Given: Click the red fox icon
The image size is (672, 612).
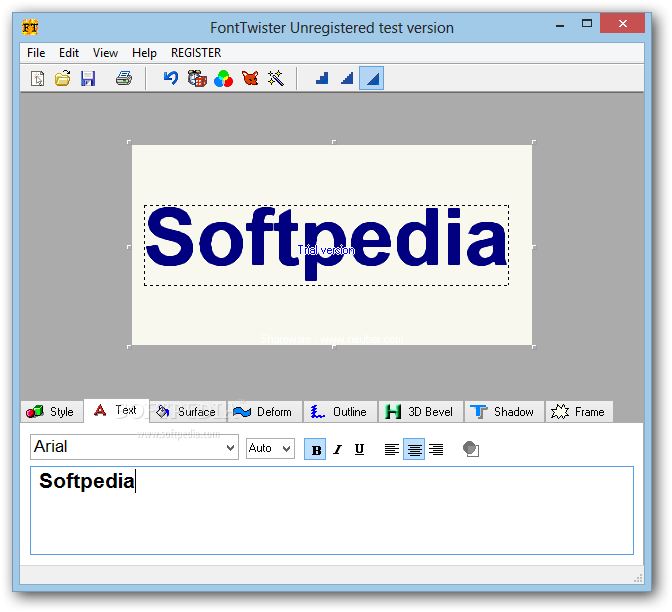Looking at the screenshot, I should (250, 78).
